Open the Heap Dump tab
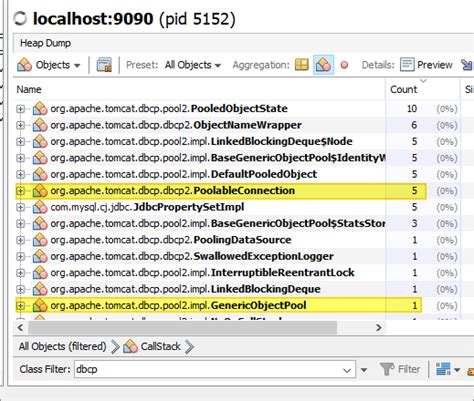 45,43
